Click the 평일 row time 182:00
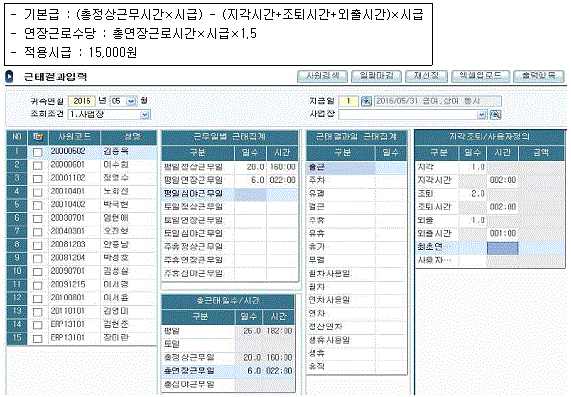The height and width of the screenshot is (397, 571). coord(279,331)
